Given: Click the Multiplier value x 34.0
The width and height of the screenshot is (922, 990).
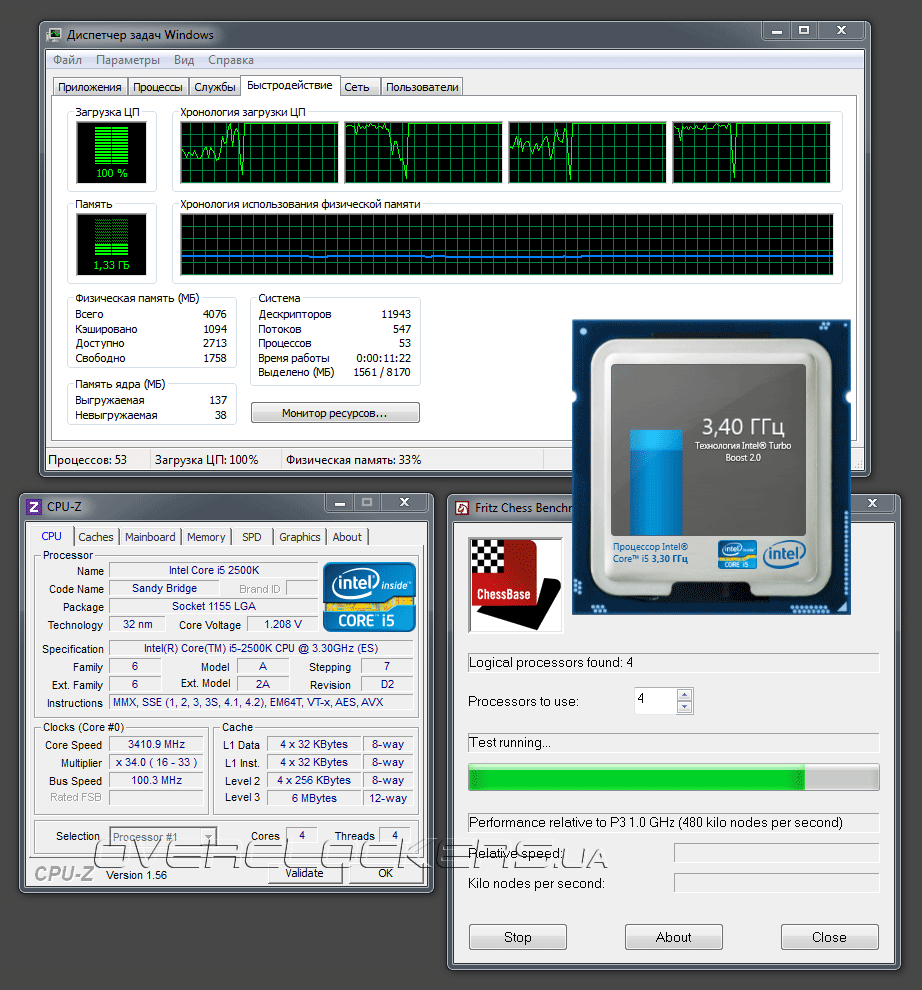Looking at the screenshot, I should pyautogui.click(x=157, y=762).
